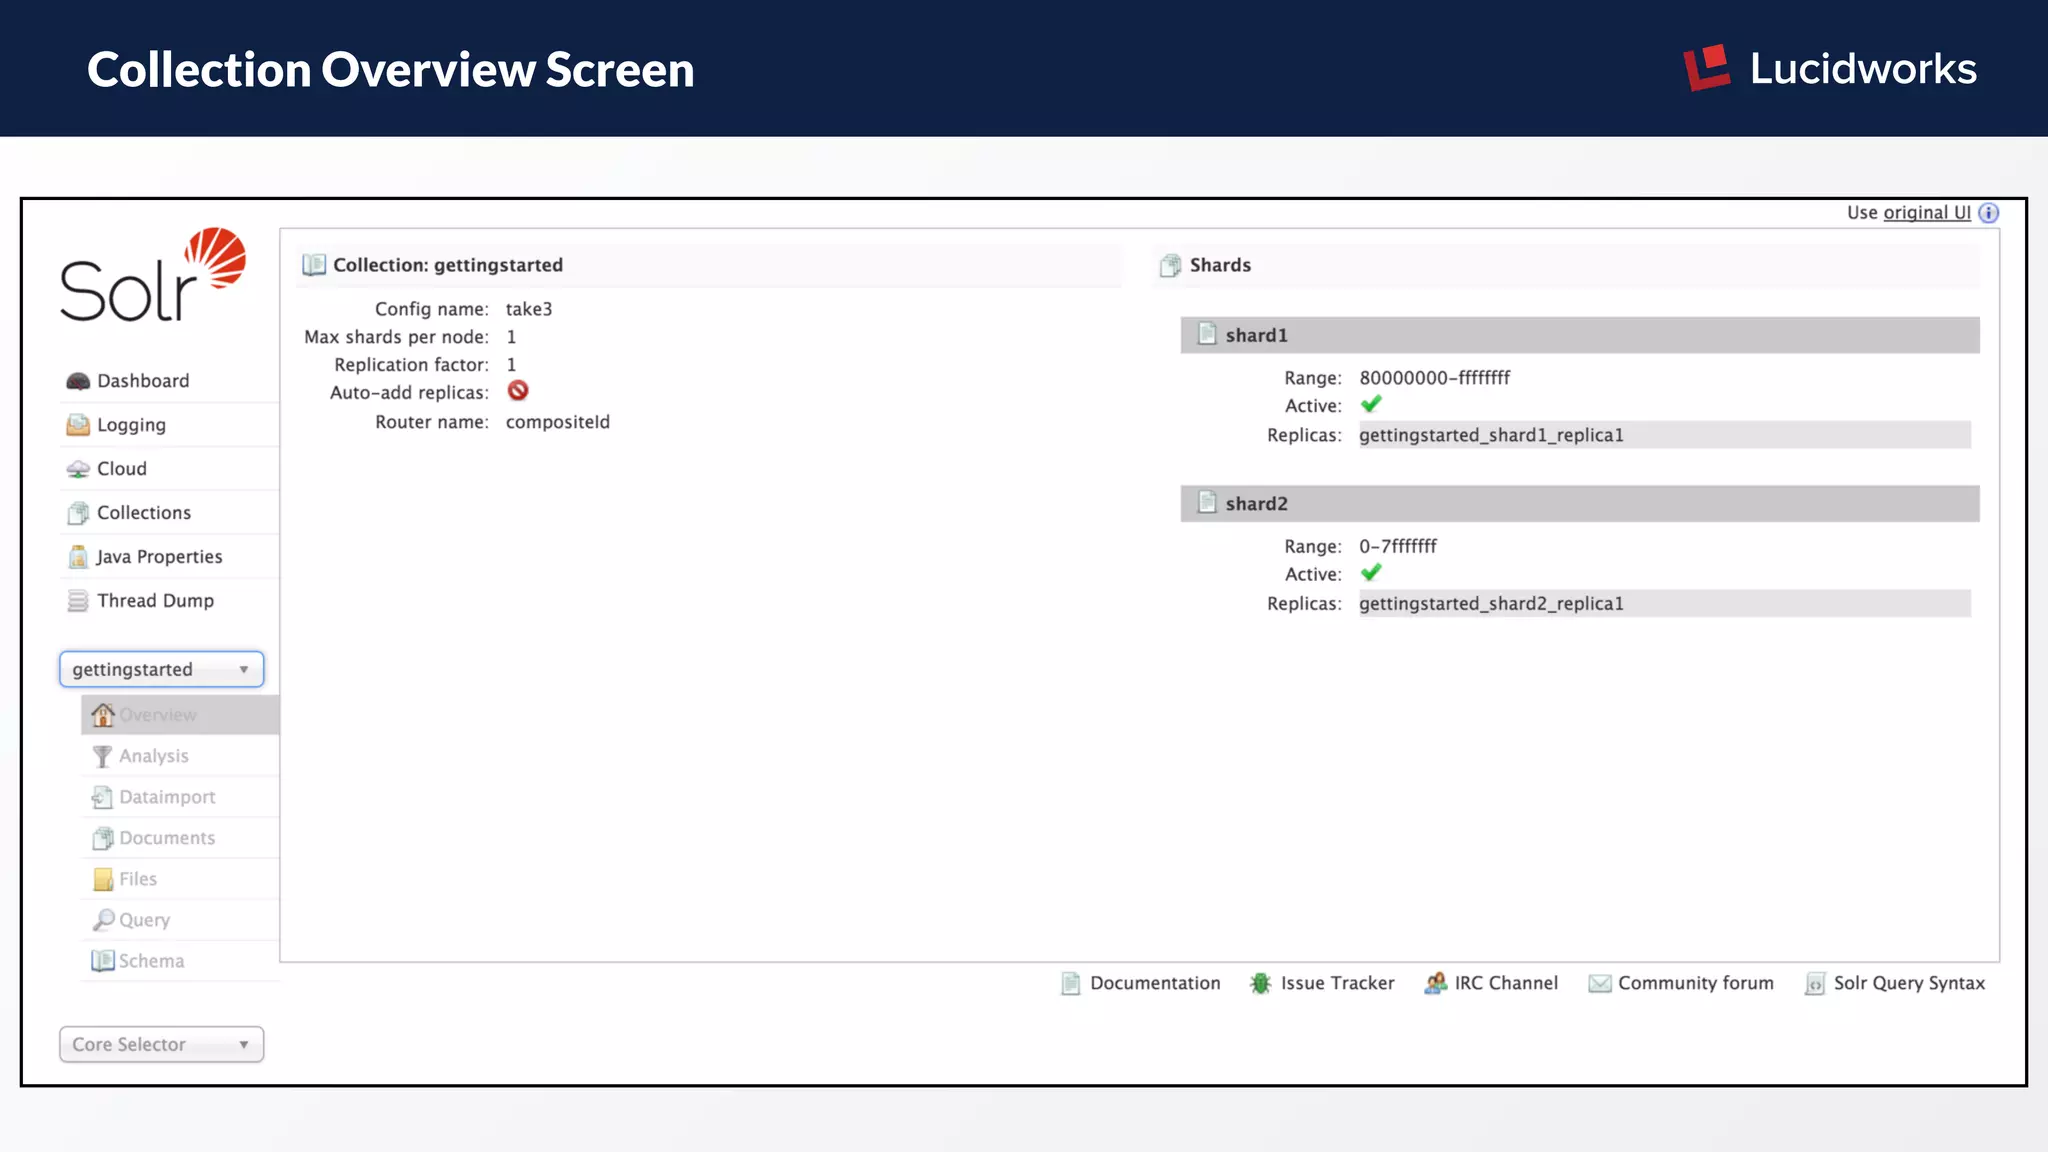Image resolution: width=2048 pixels, height=1152 pixels.
Task: Click the Shards header icon
Action: [x=1170, y=265]
